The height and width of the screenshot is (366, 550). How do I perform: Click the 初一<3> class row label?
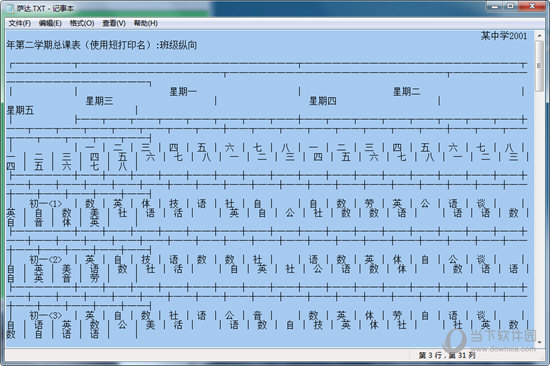pyautogui.click(x=46, y=316)
